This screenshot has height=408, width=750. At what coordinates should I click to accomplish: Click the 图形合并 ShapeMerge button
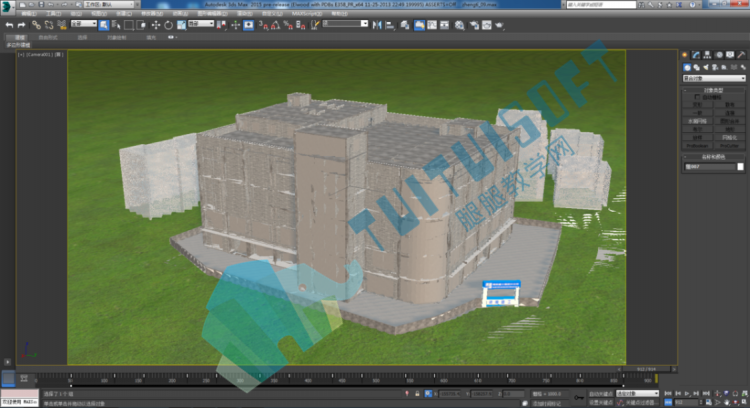(x=729, y=121)
